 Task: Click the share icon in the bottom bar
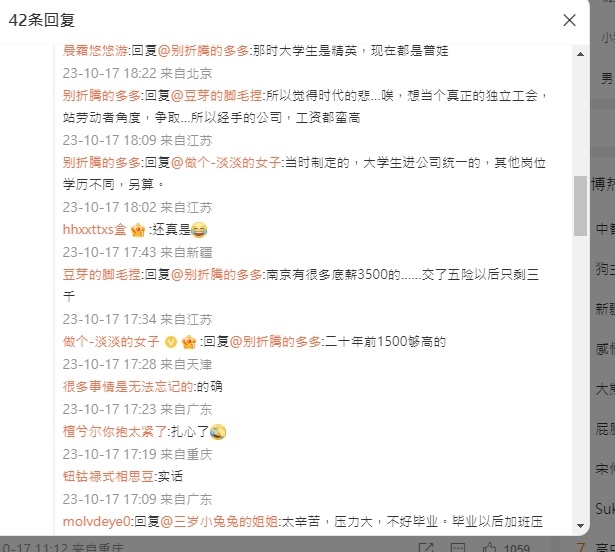click(x=426, y=547)
